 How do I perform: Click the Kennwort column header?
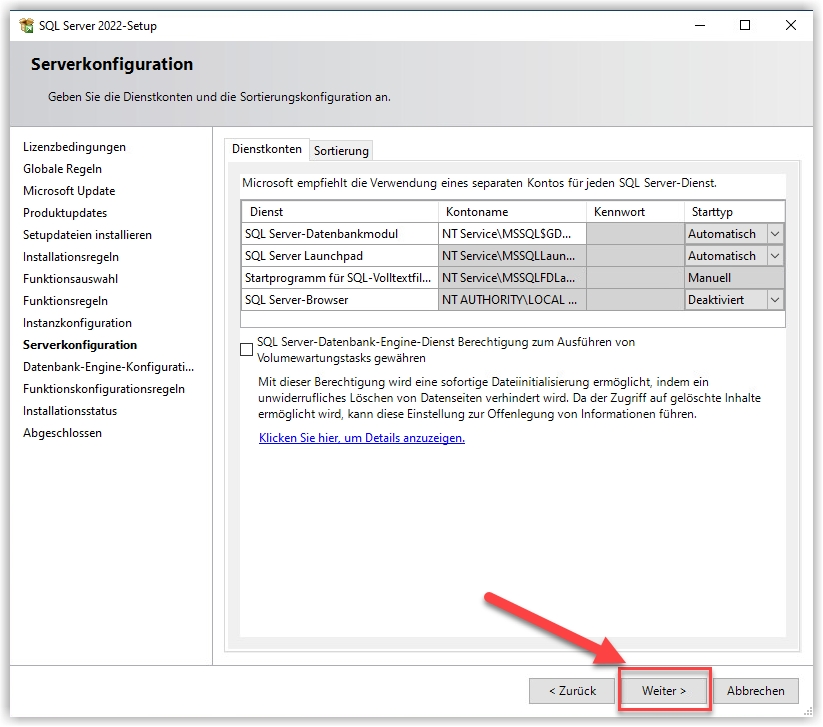tap(635, 212)
